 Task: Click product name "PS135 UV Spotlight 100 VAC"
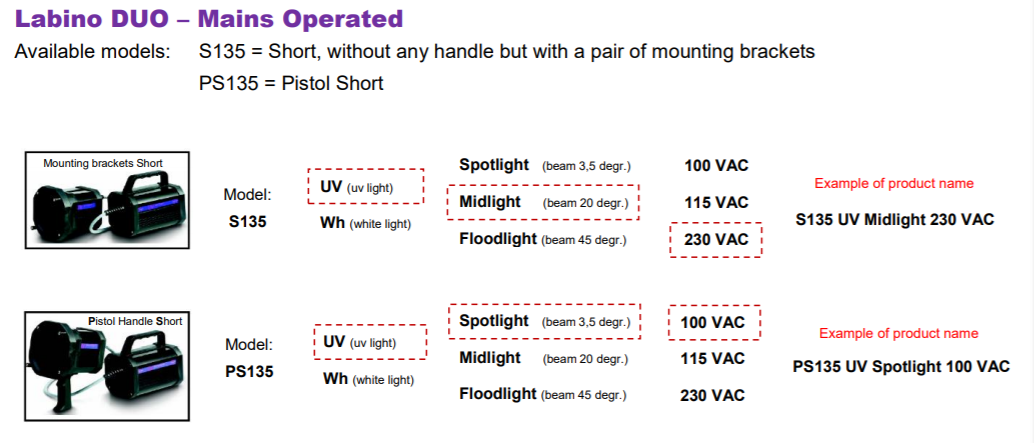coord(900,367)
